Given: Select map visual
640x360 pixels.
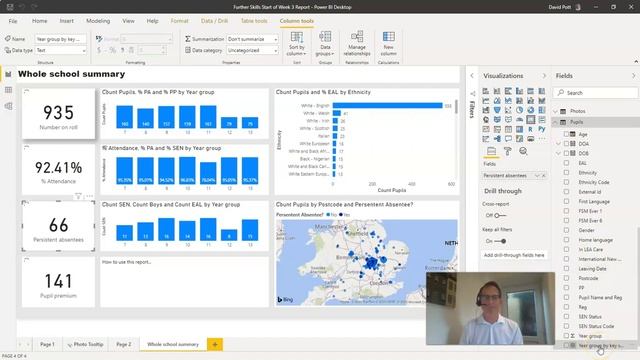Looking at the screenshot, I should click(x=486, y=120).
